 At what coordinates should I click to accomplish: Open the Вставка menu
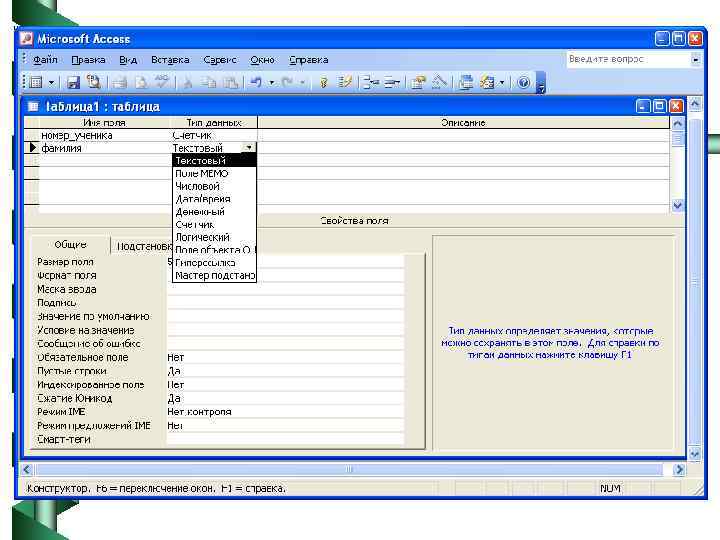tap(170, 60)
